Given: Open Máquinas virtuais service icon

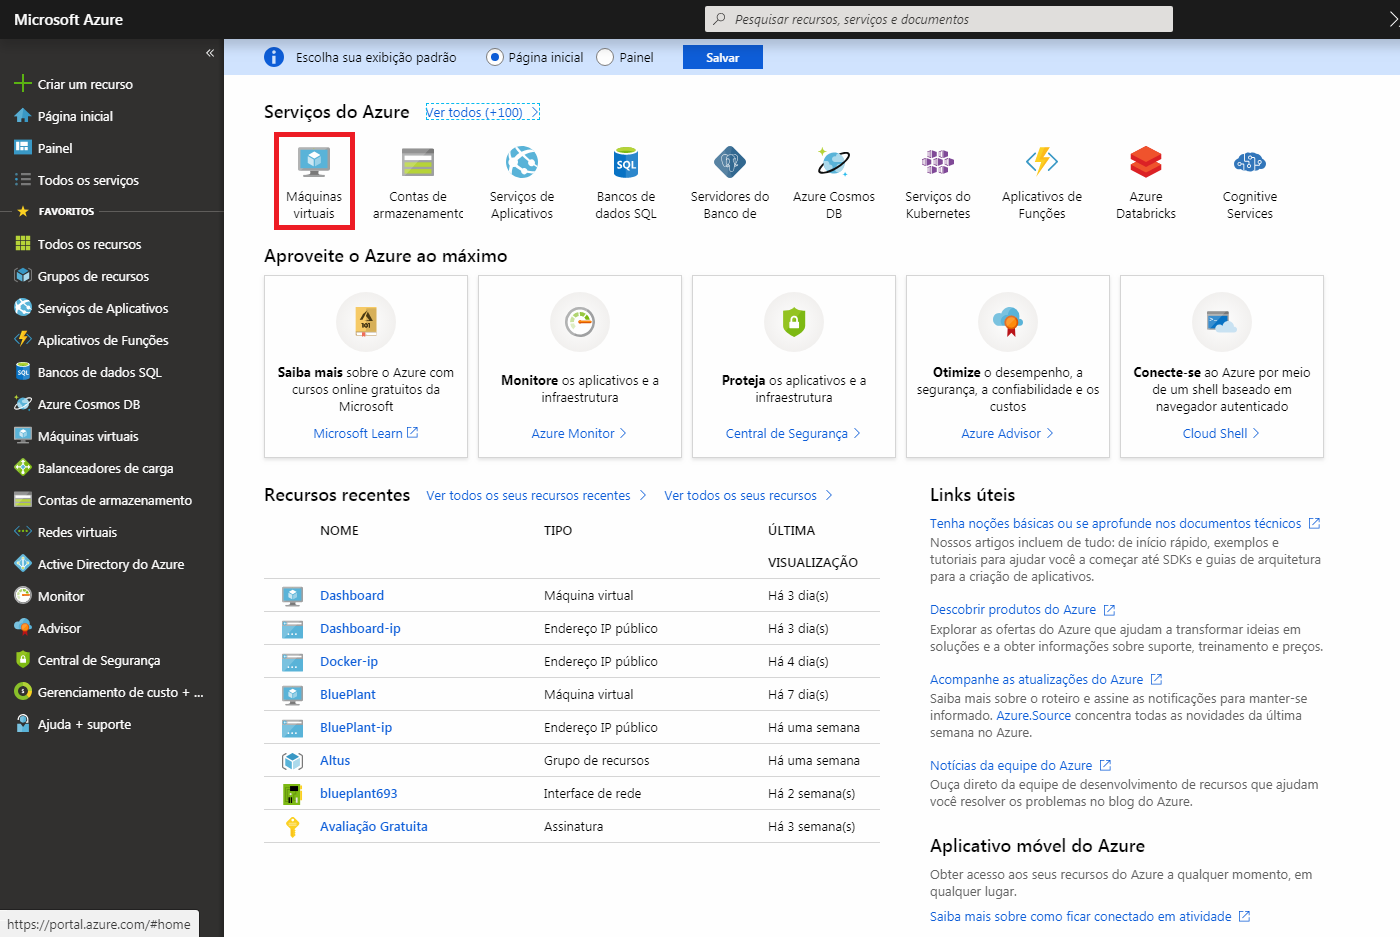Looking at the screenshot, I should [314, 161].
